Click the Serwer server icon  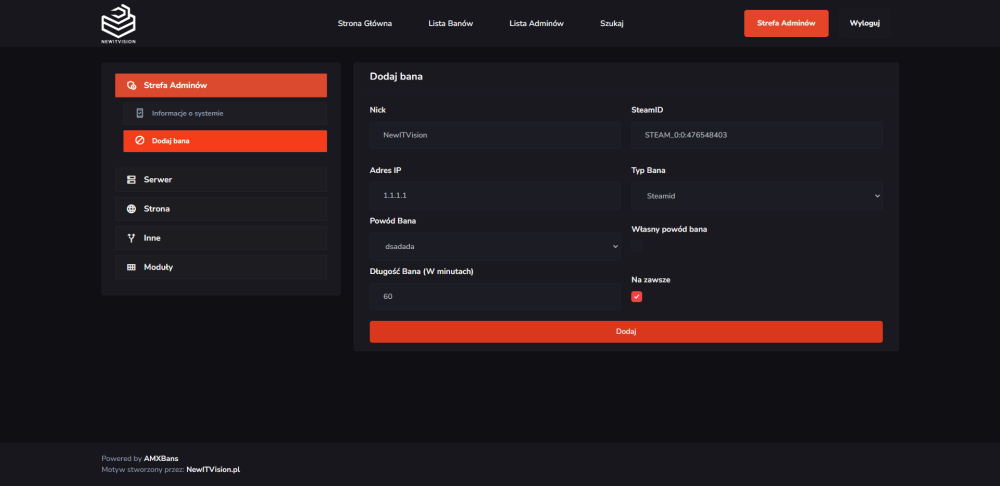[131, 180]
